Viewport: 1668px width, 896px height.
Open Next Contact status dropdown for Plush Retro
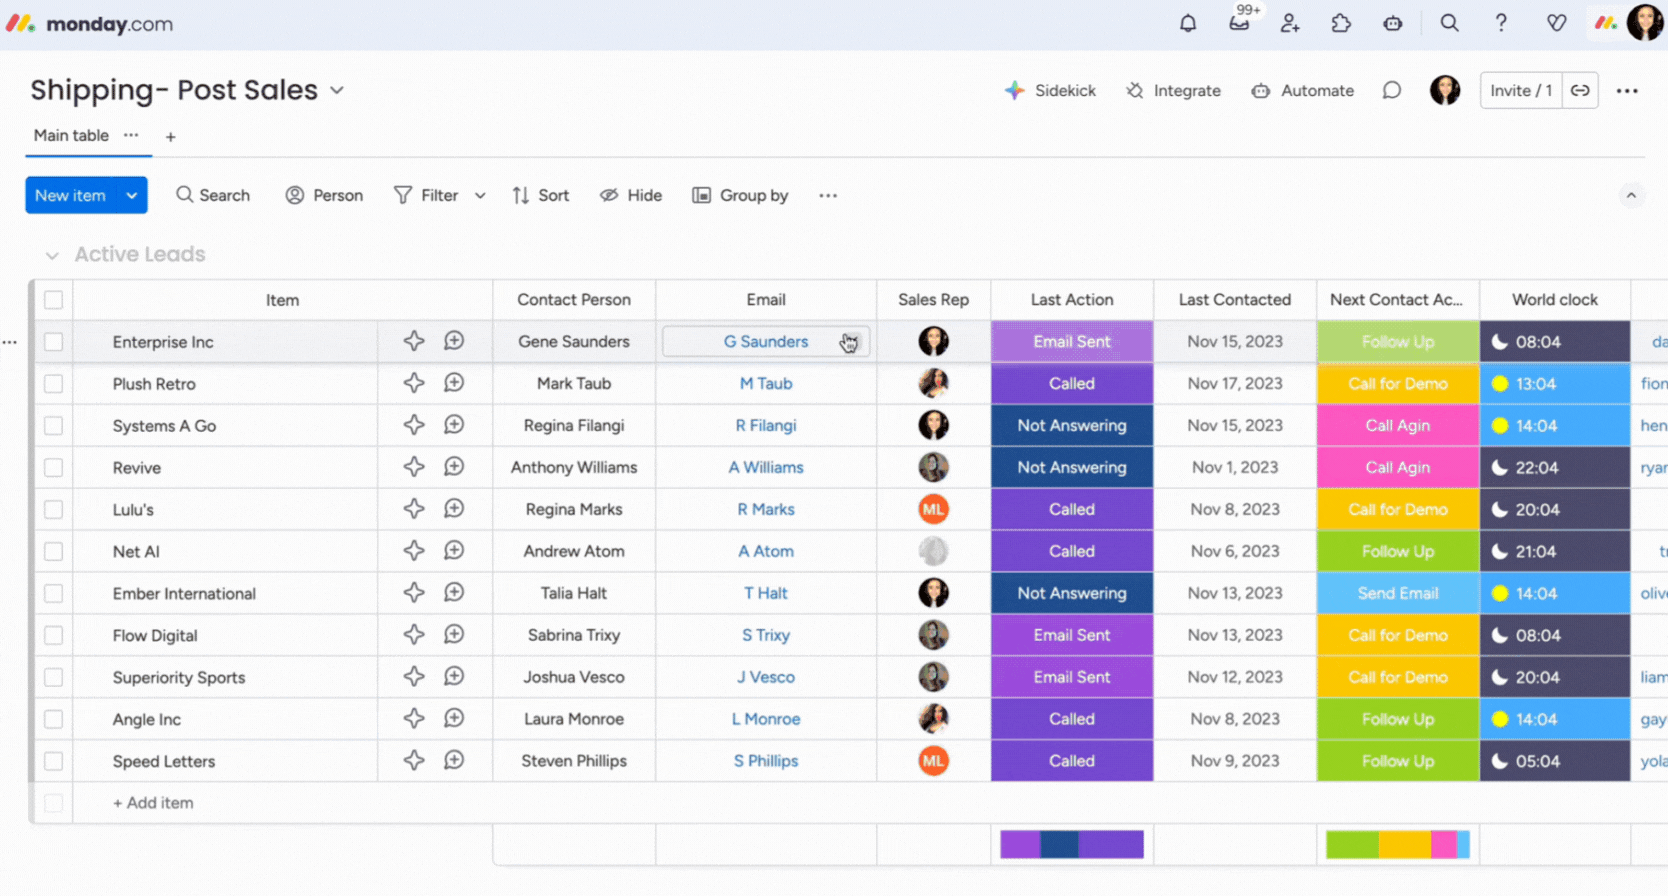(x=1398, y=384)
